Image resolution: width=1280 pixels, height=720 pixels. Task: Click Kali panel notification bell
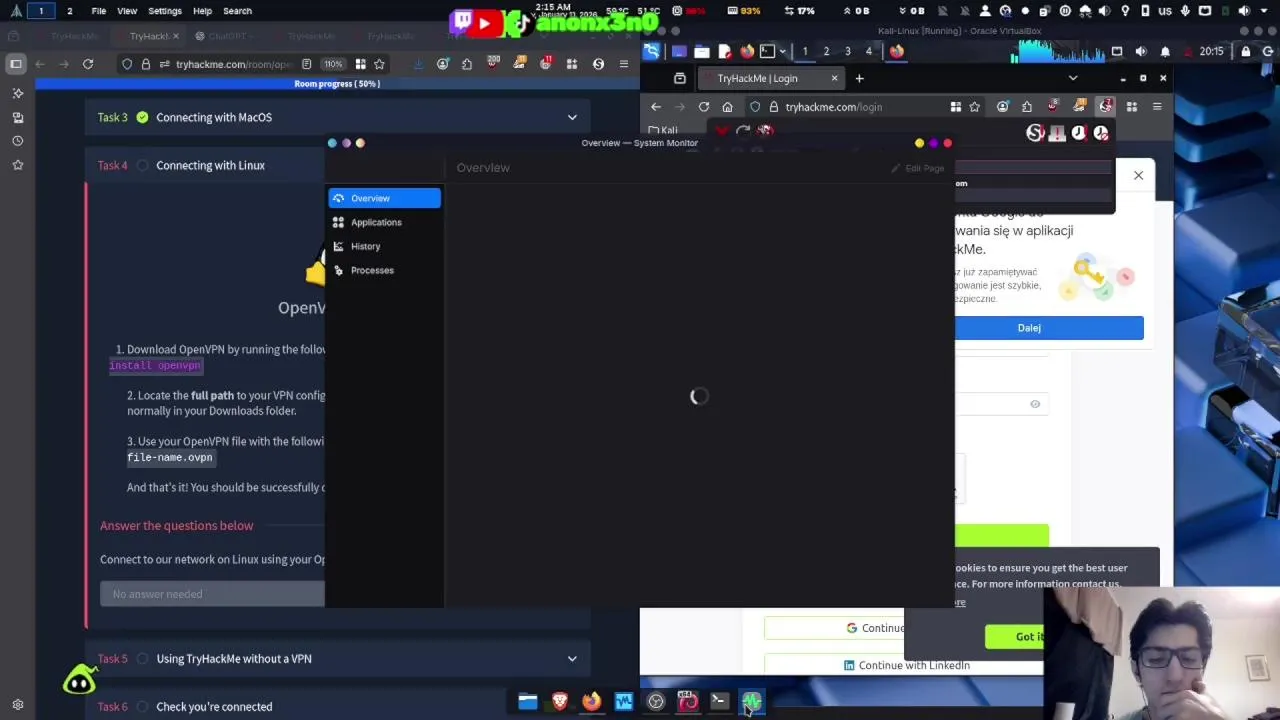click(1165, 51)
